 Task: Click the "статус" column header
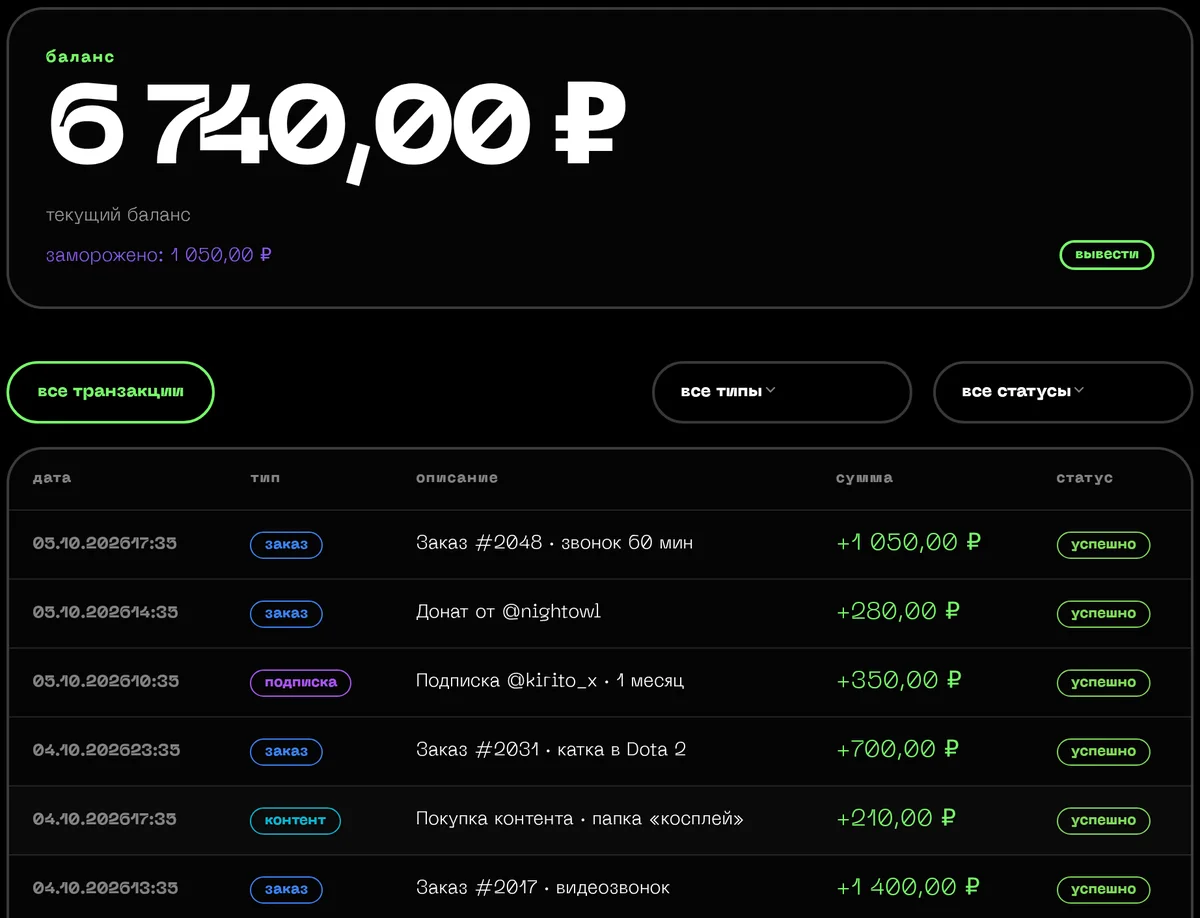(x=1085, y=478)
